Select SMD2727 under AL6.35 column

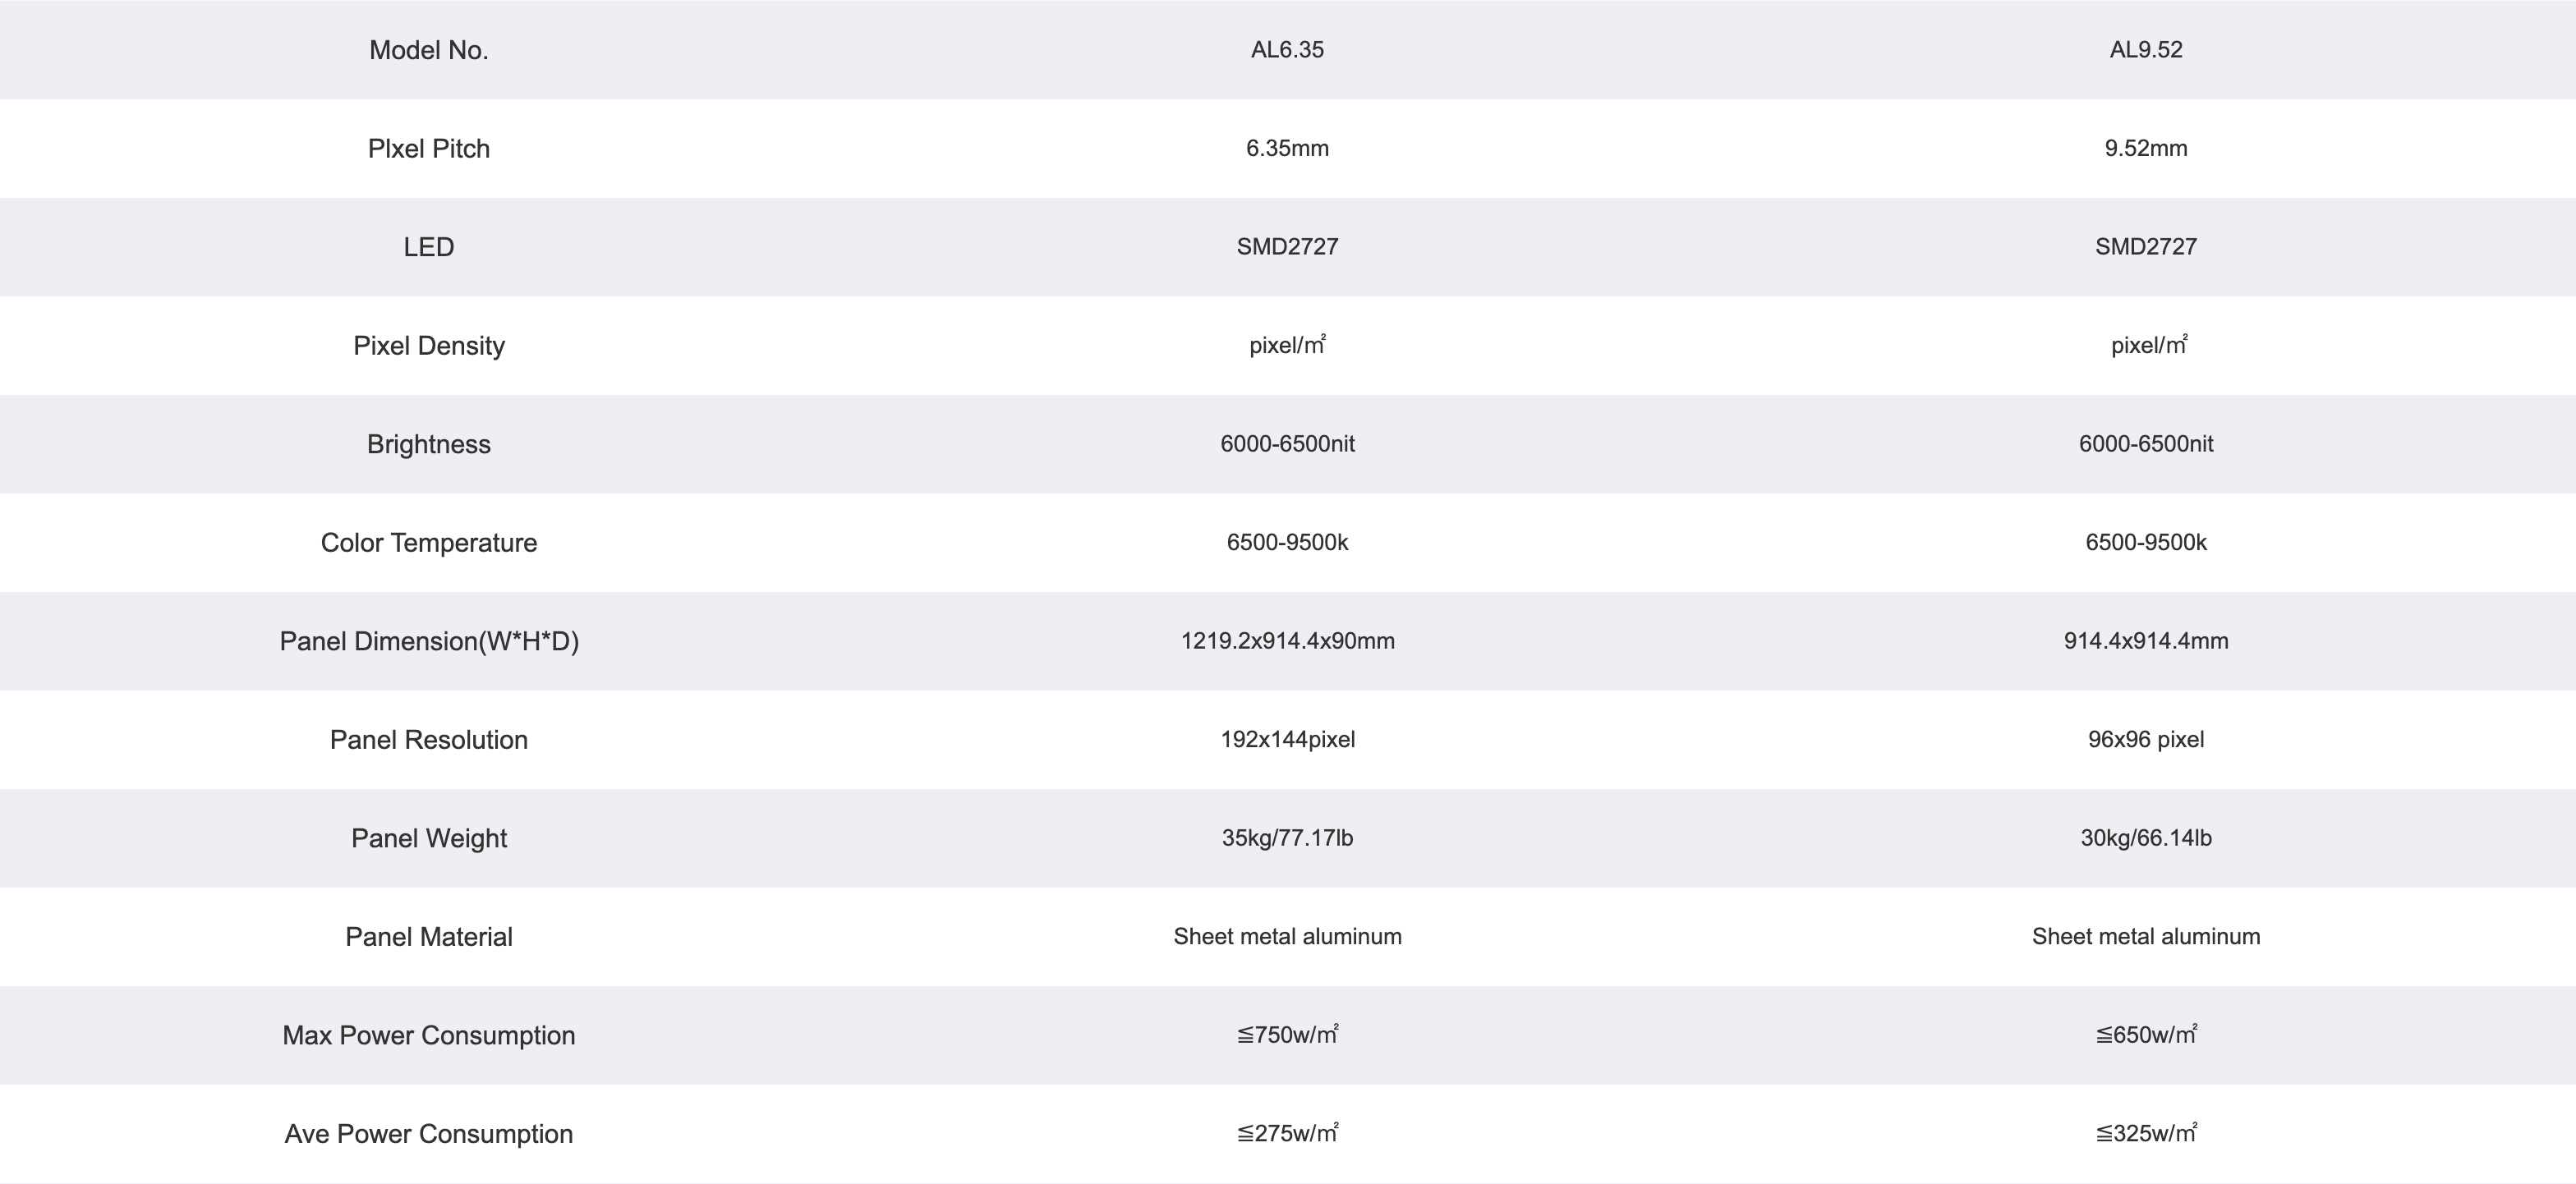click(1287, 247)
